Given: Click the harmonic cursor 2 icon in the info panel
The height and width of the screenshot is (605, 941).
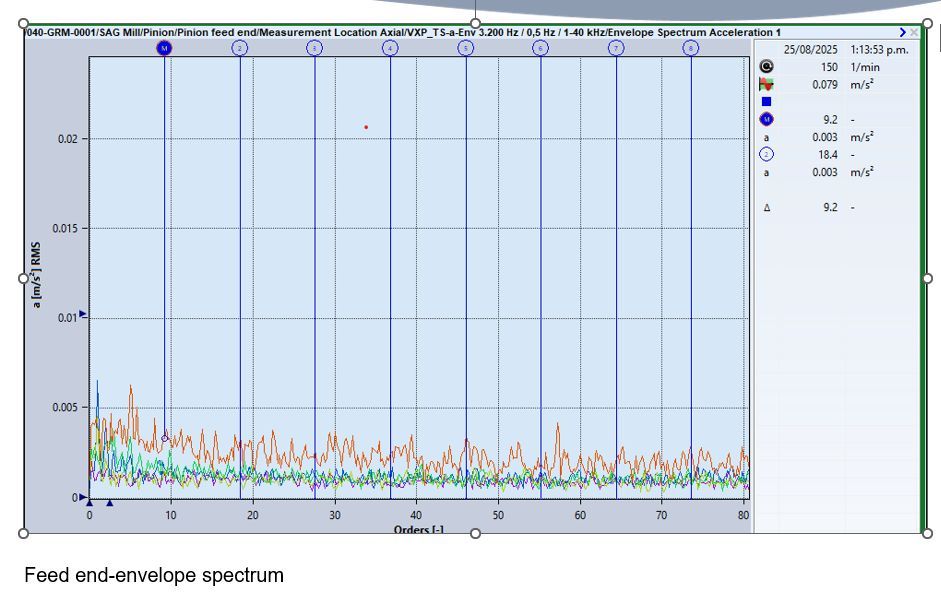Looking at the screenshot, I should (x=766, y=154).
